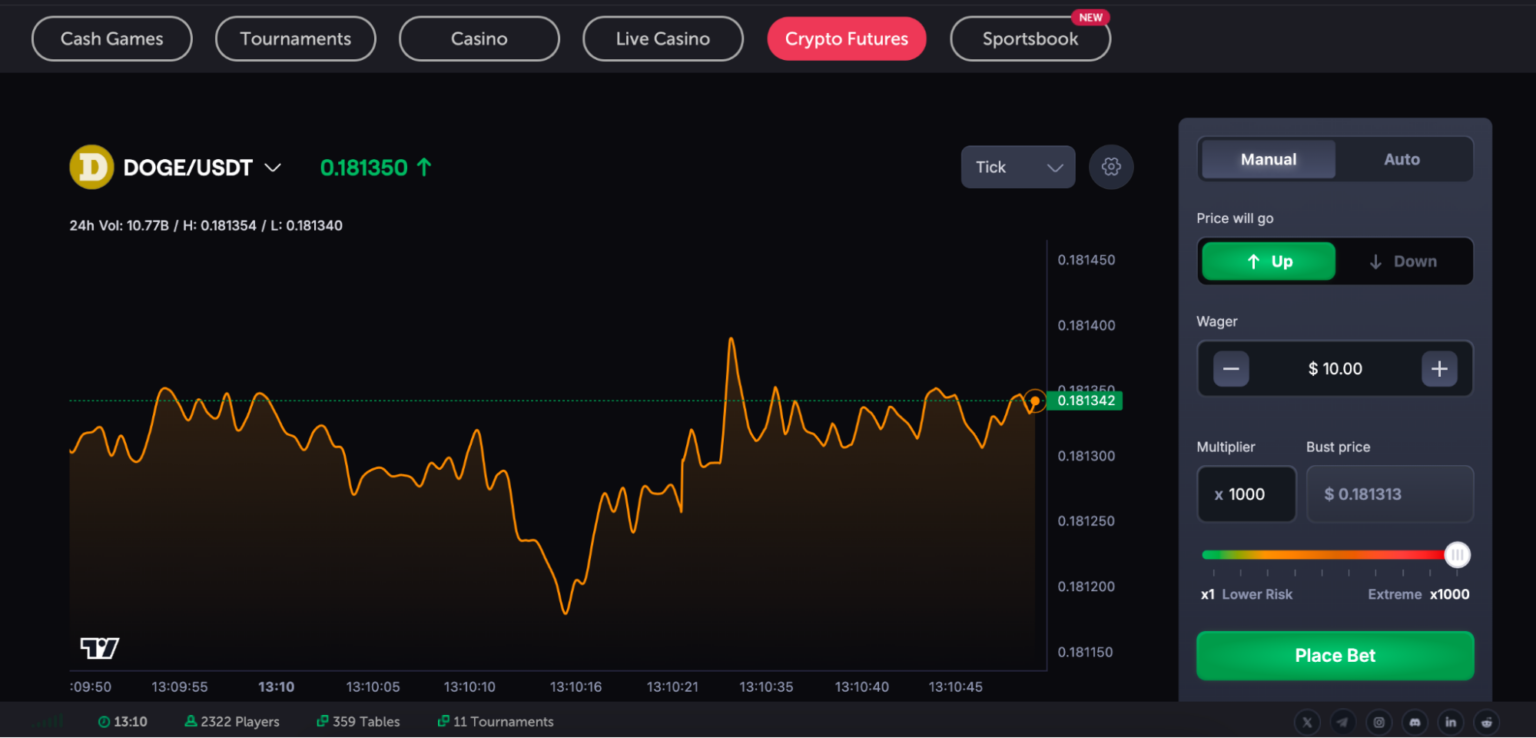The image size is (1536, 738).
Task: Switch to Auto betting mode
Action: 1401,159
